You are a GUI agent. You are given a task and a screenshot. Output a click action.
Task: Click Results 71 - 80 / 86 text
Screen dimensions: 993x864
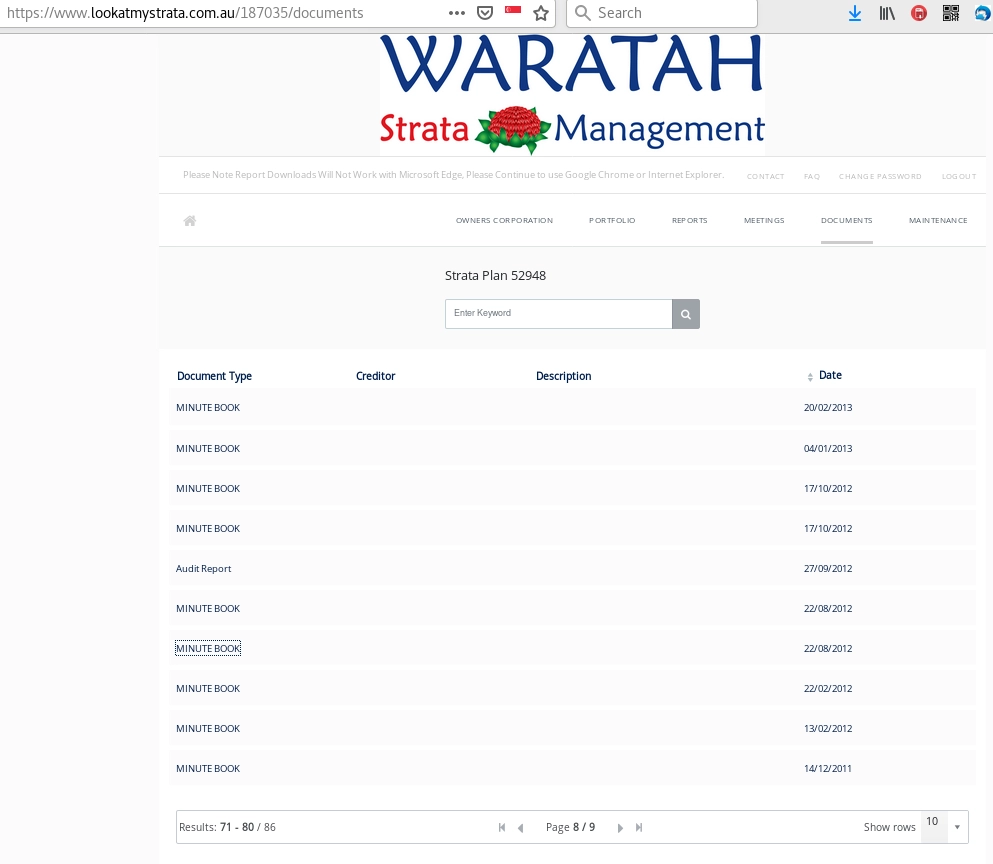227,827
